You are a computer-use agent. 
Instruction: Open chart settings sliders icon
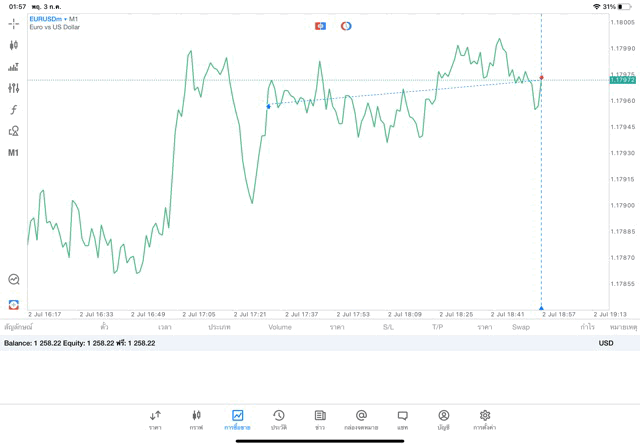[14, 88]
